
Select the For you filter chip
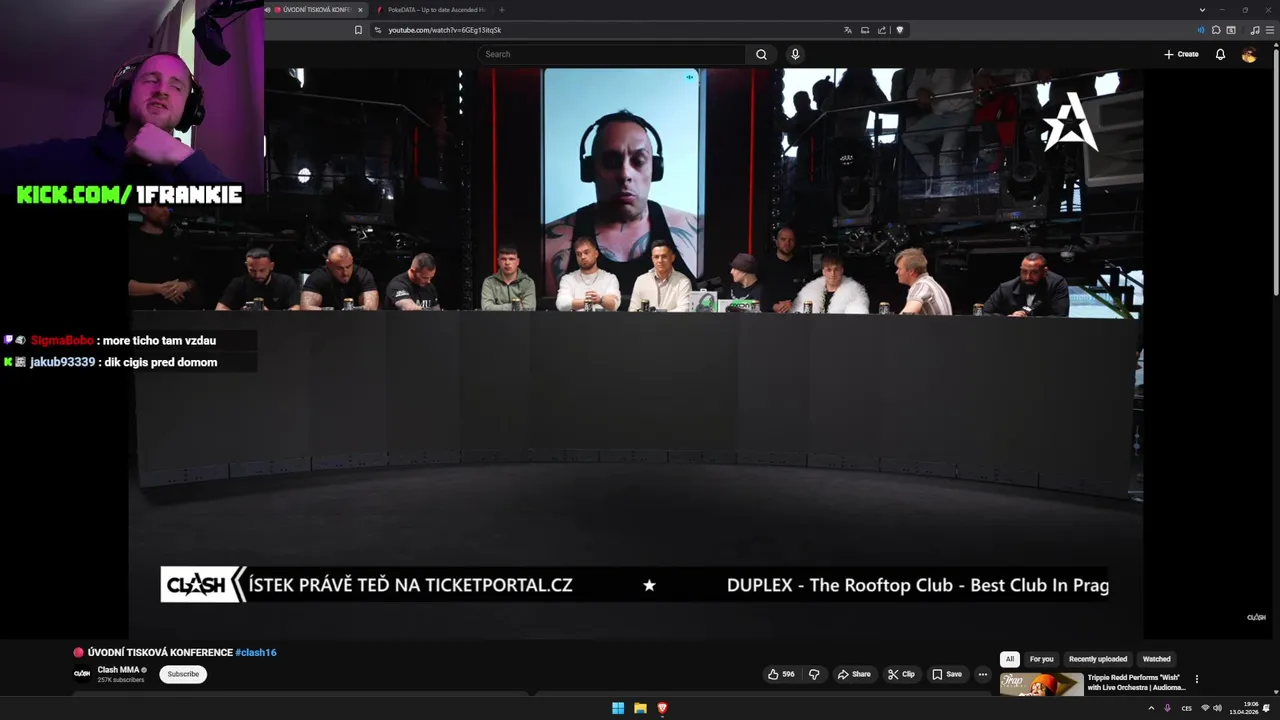[x=1041, y=659]
